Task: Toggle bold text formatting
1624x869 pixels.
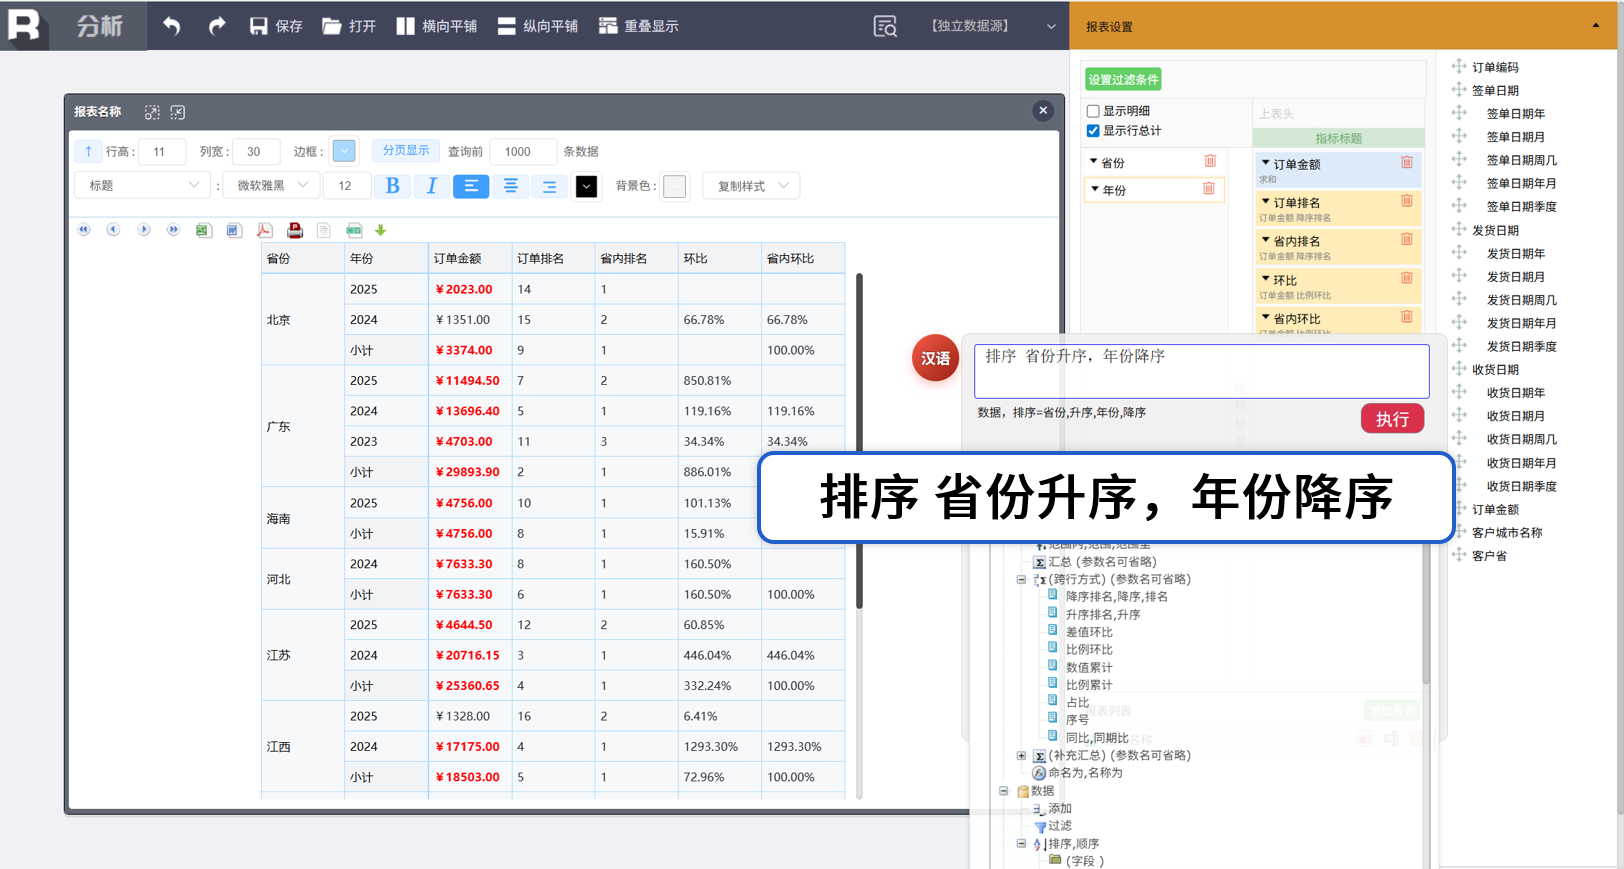Action: tap(392, 186)
